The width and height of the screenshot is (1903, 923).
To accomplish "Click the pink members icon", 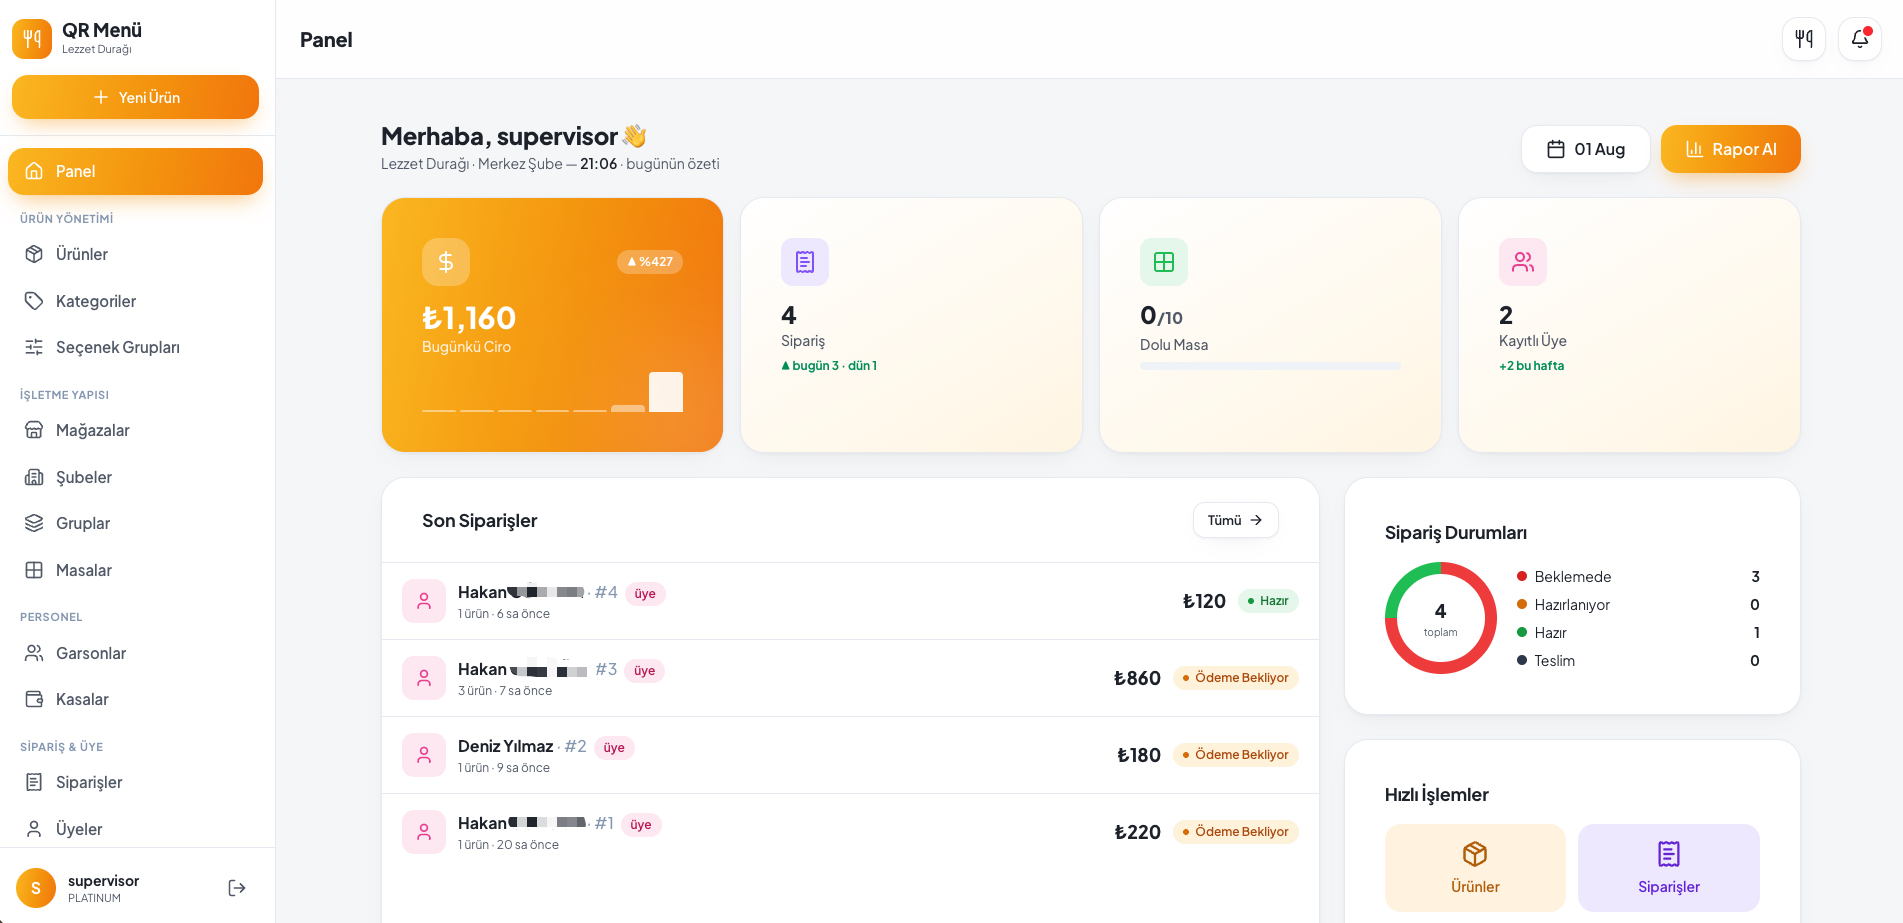I will pos(1523,262).
